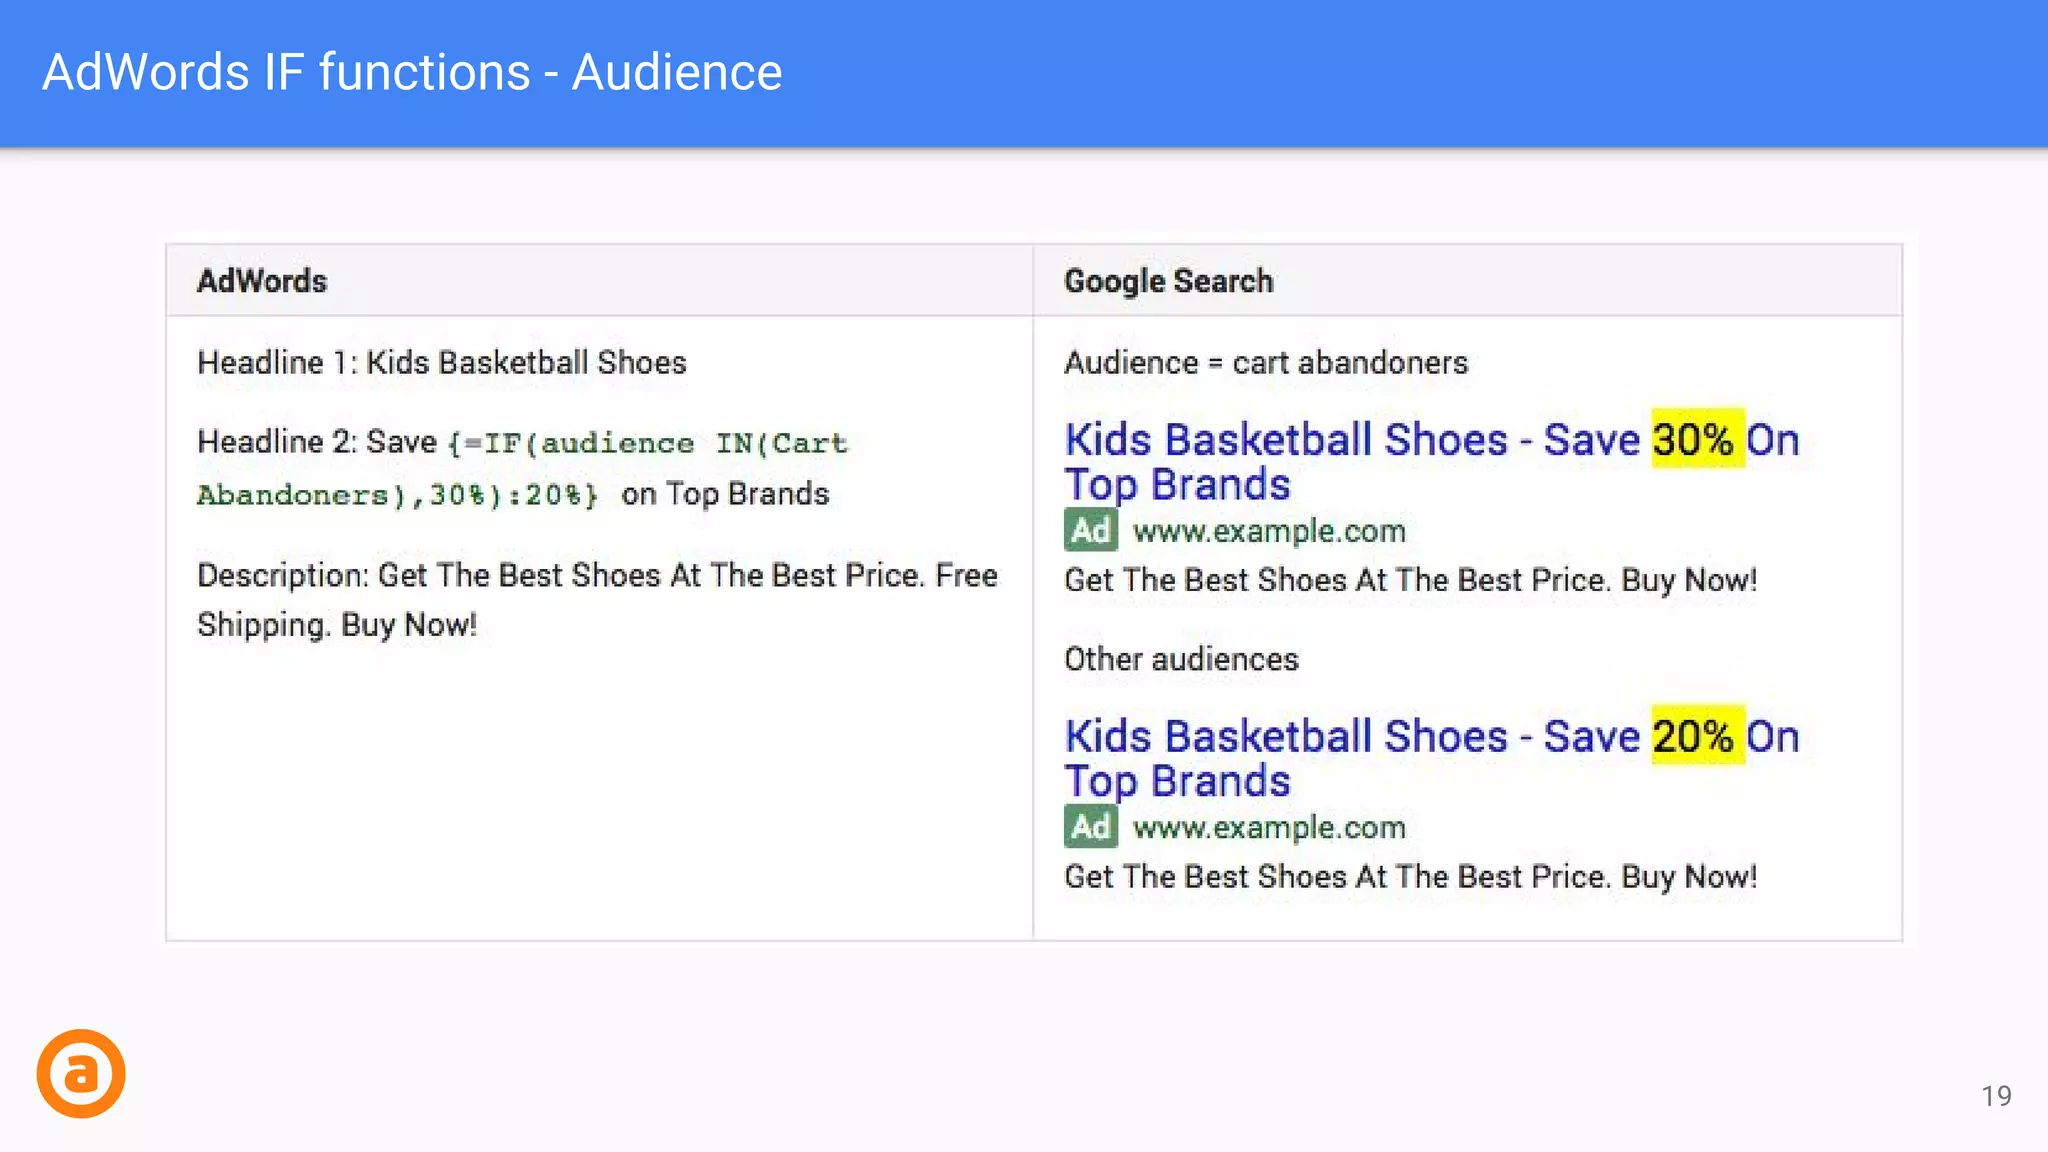Click 'Audience = cart abandoners' label
Screen dimensions: 2048x1152
[1266, 362]
